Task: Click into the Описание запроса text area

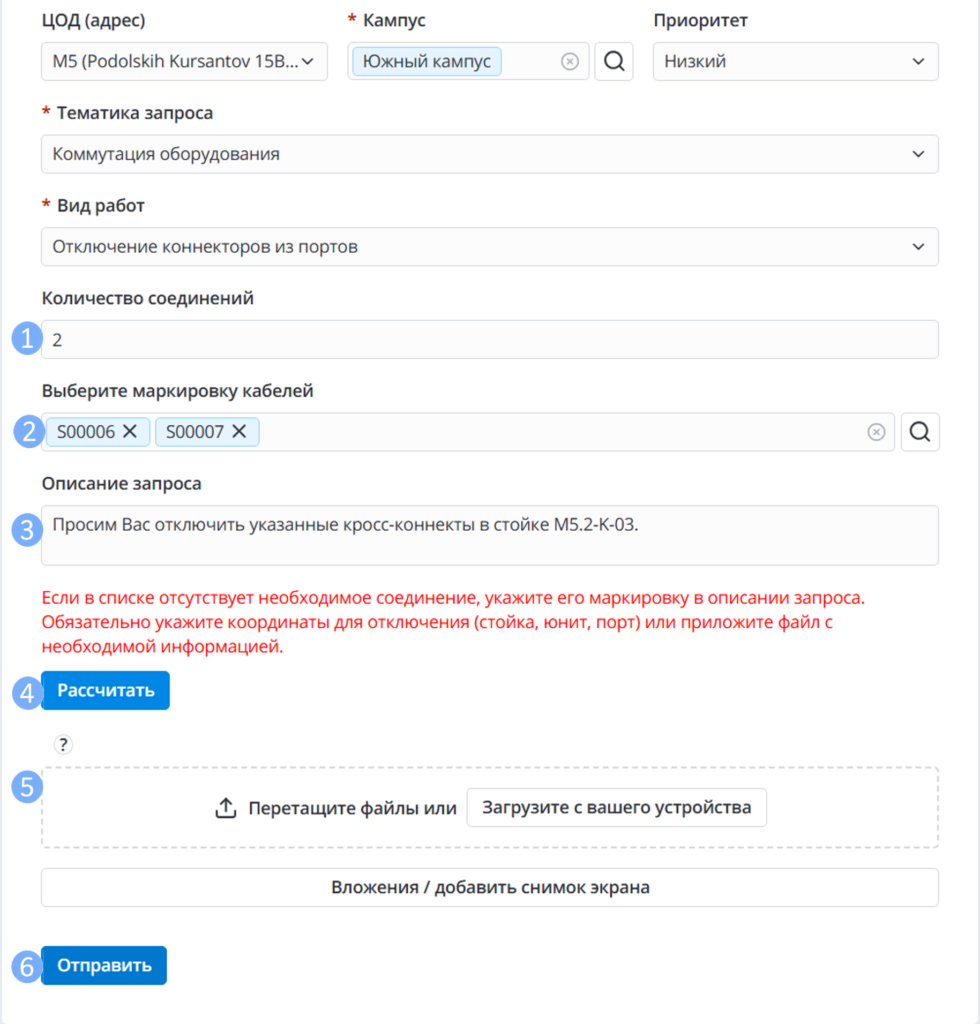Action: click(x=490, y=536)
